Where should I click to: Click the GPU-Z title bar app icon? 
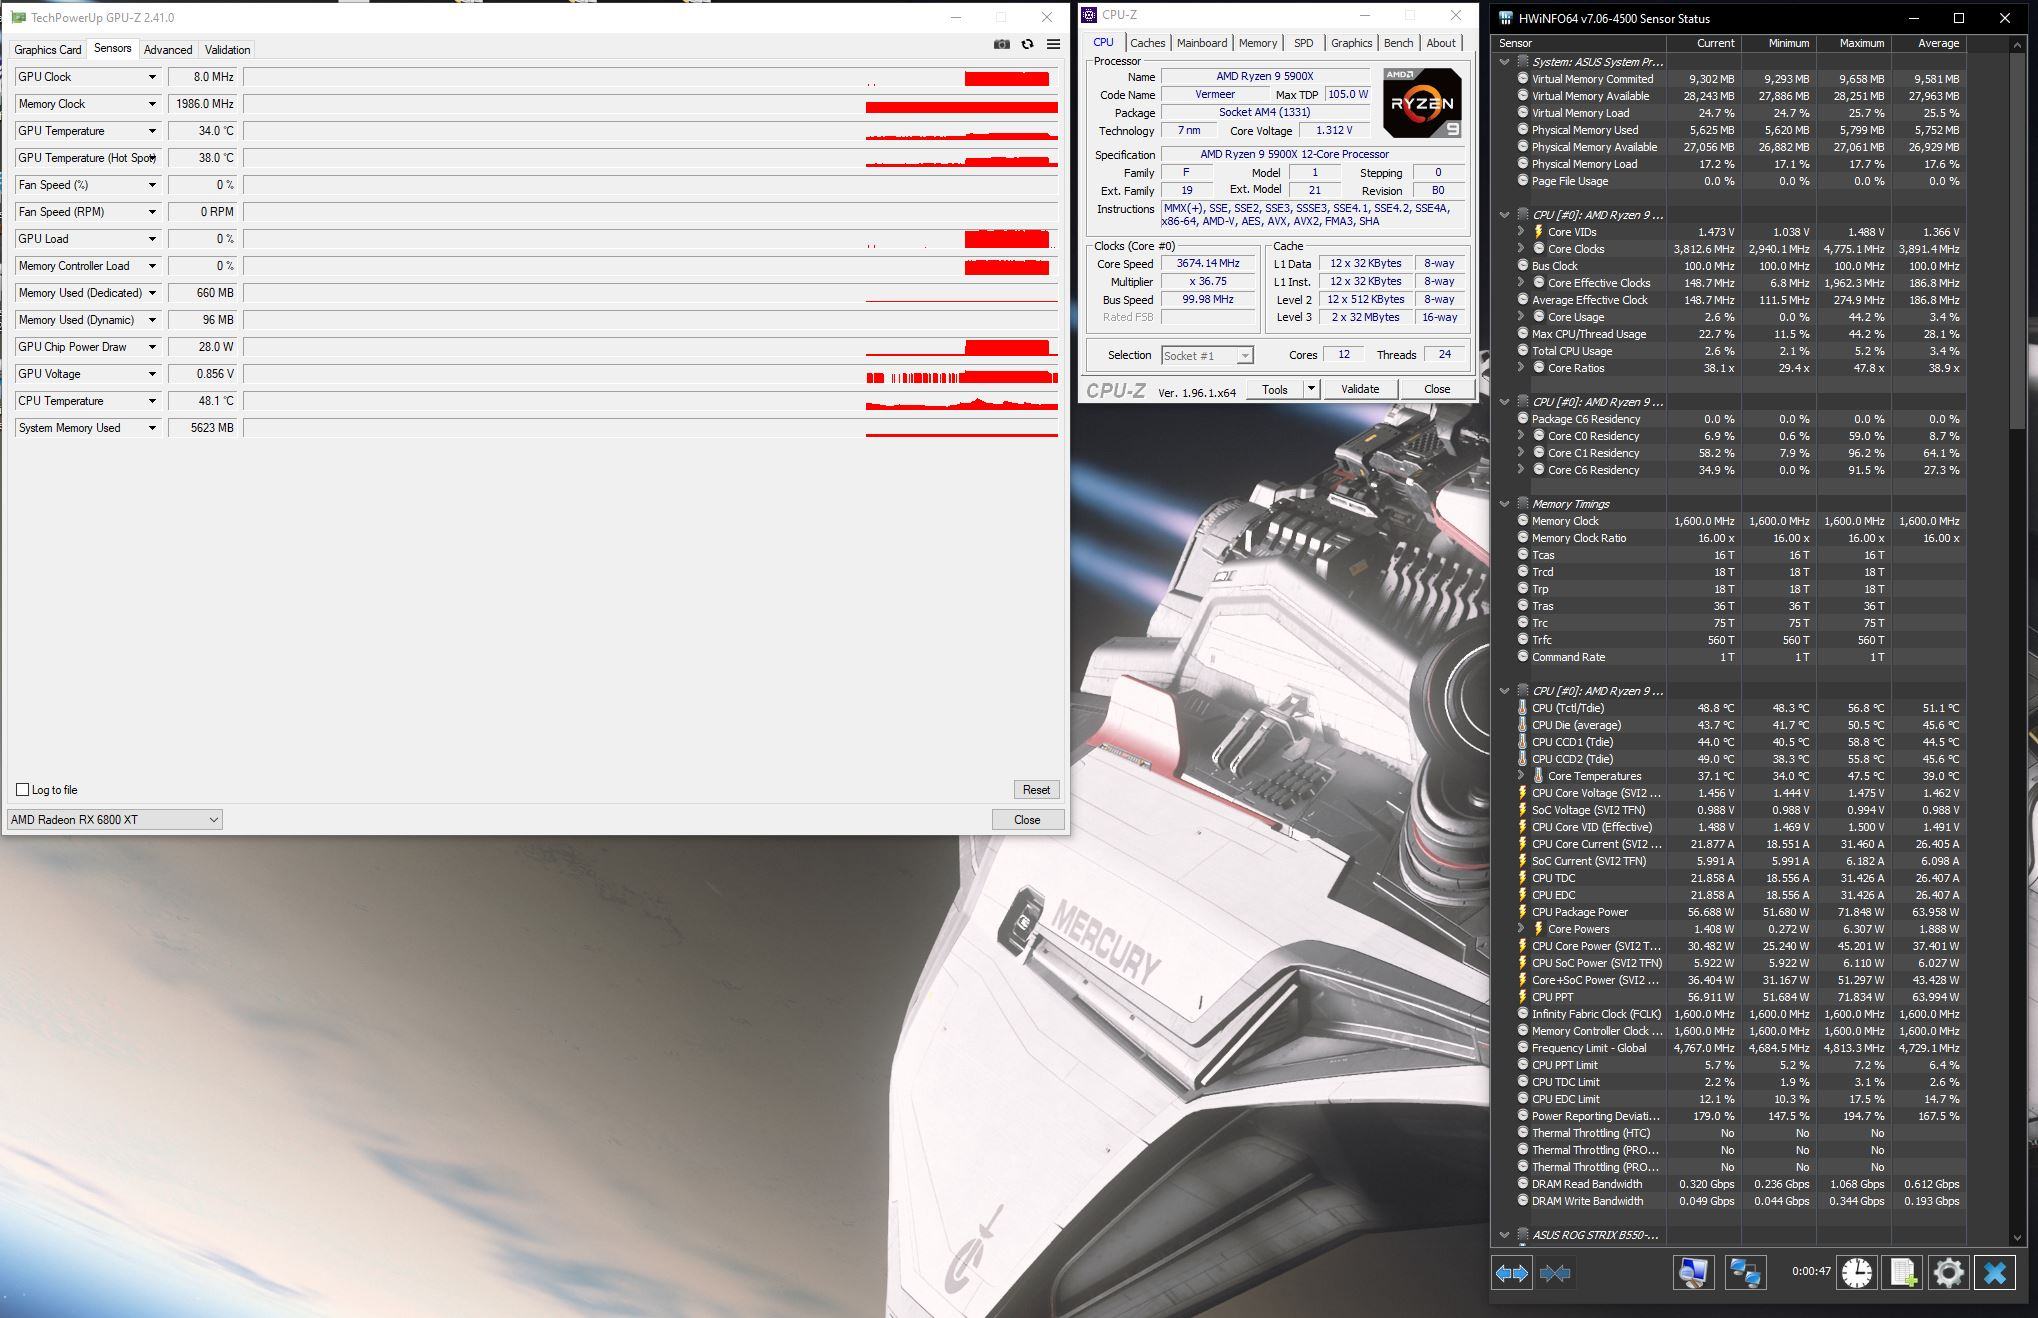pos(18,17)
